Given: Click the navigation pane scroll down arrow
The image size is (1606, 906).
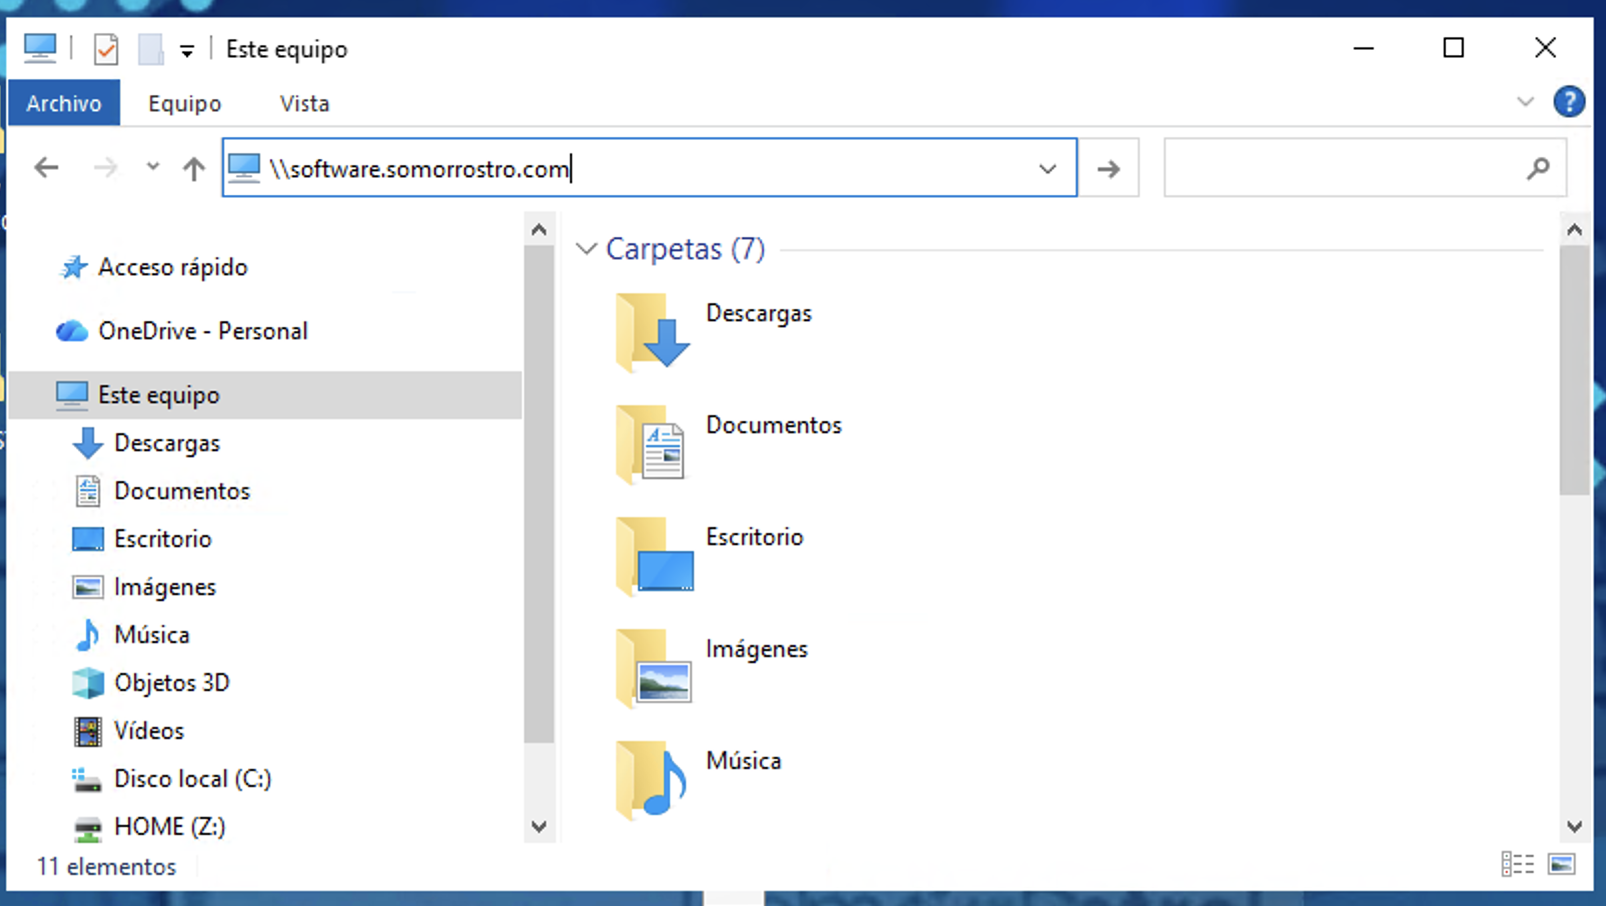Looking at the screenshot, I should [539, 826].
